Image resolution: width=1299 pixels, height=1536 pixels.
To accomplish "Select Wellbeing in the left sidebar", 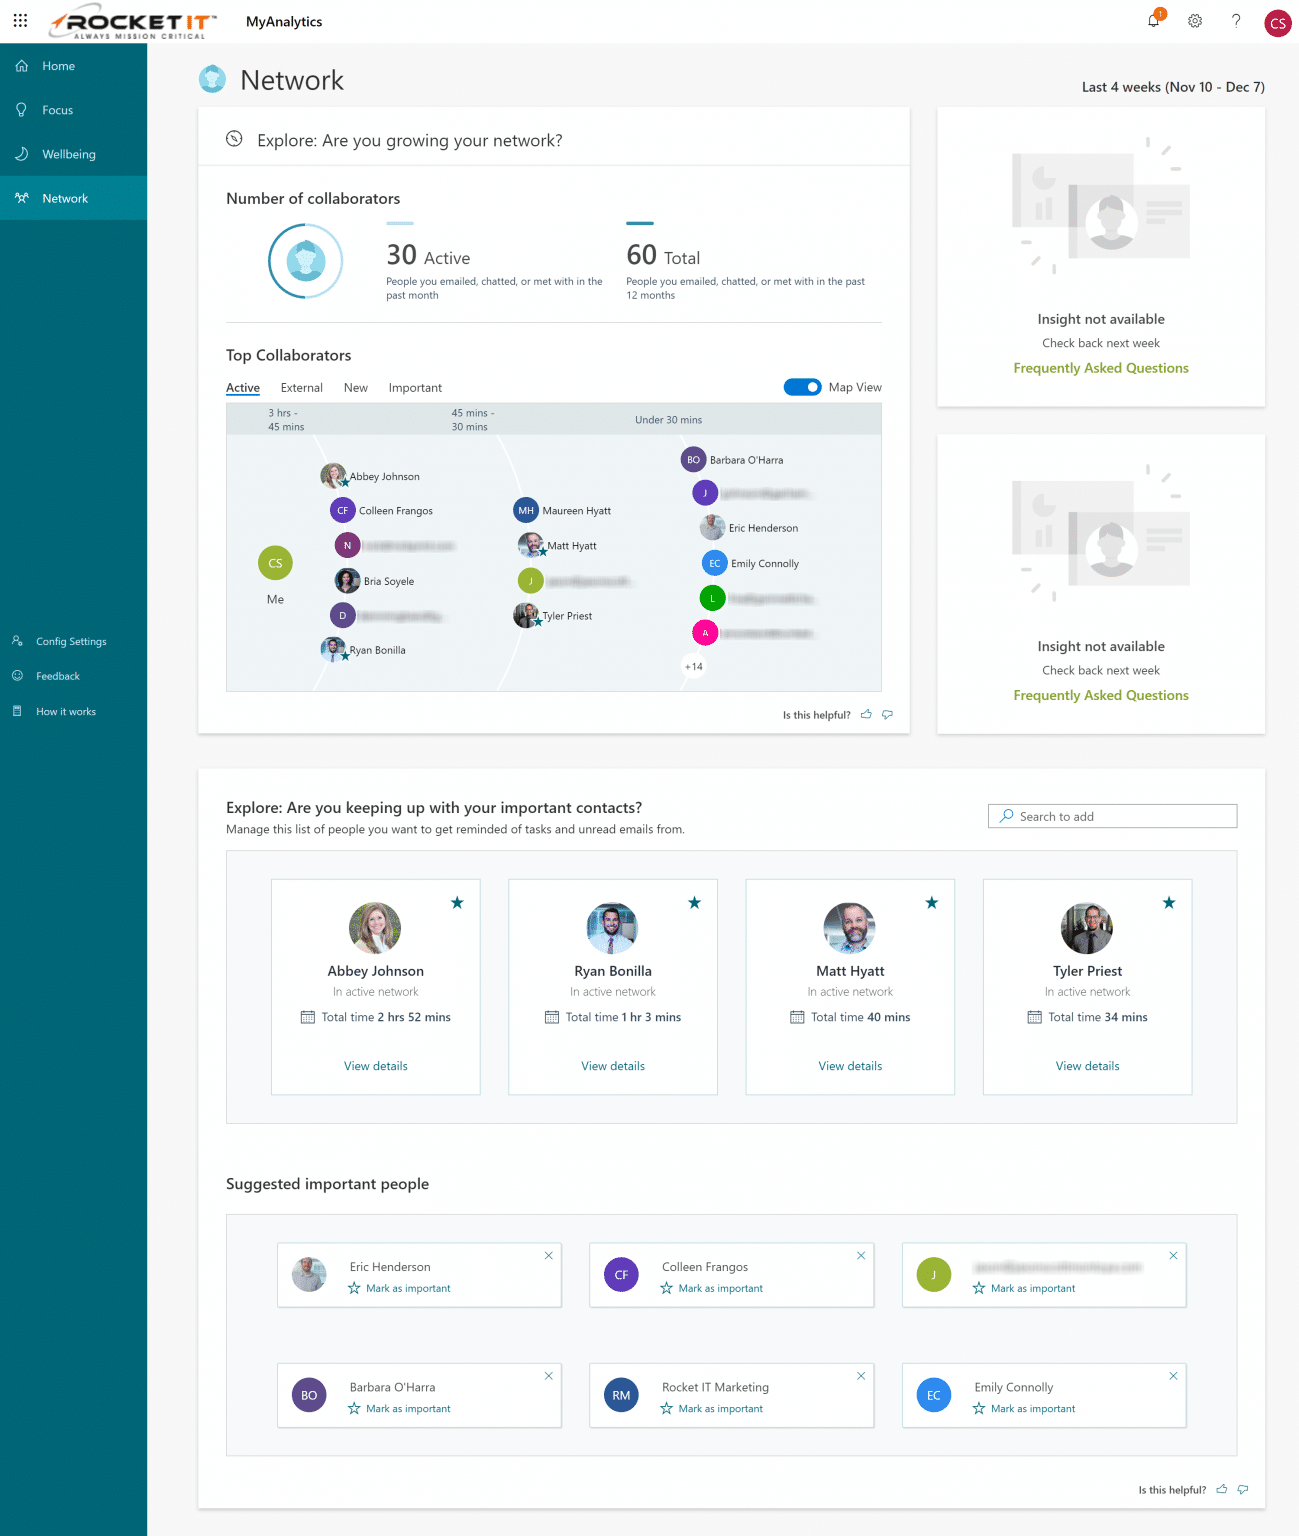I will 69,154.
